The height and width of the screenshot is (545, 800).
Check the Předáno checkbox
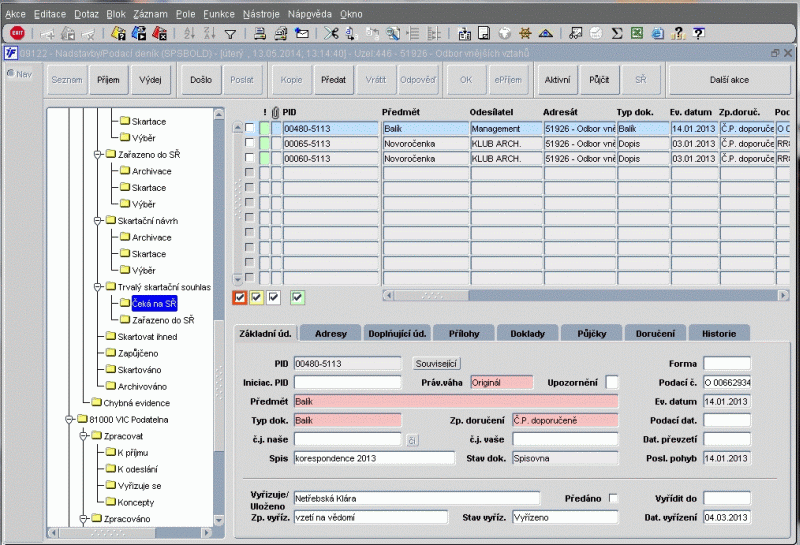pyautogui.click(x=614, y=498)
